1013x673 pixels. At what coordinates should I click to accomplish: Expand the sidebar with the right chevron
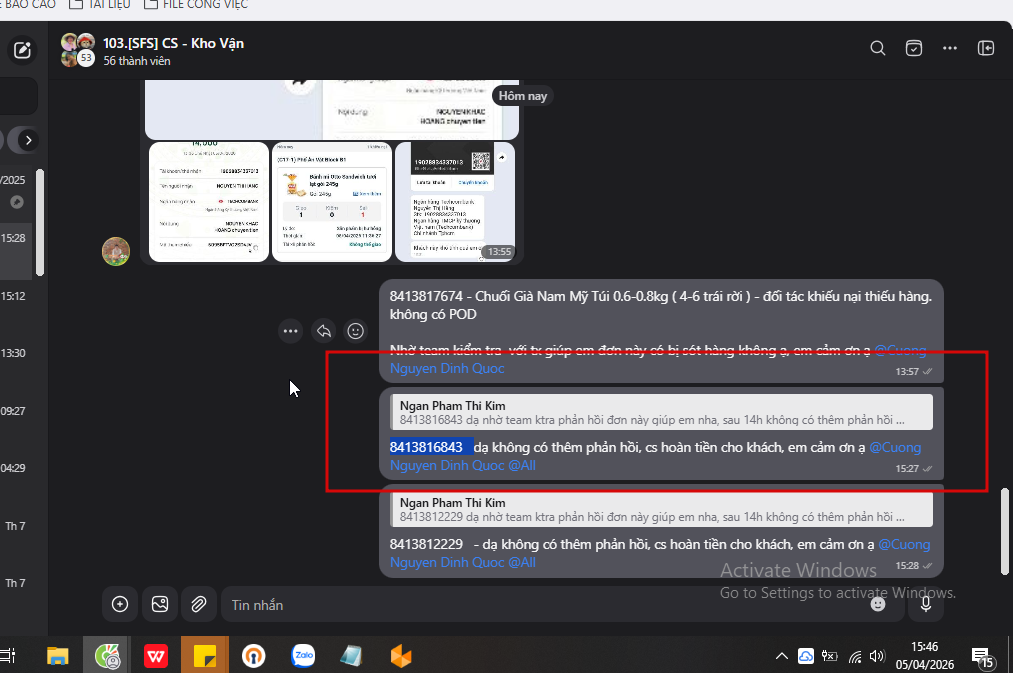(x=28, y=140)
